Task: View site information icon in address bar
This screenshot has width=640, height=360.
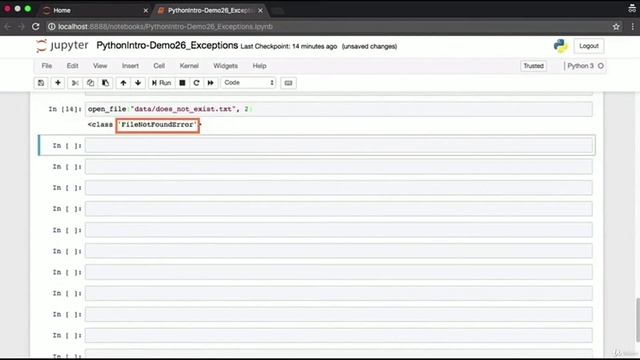Action: click(51, 27)
